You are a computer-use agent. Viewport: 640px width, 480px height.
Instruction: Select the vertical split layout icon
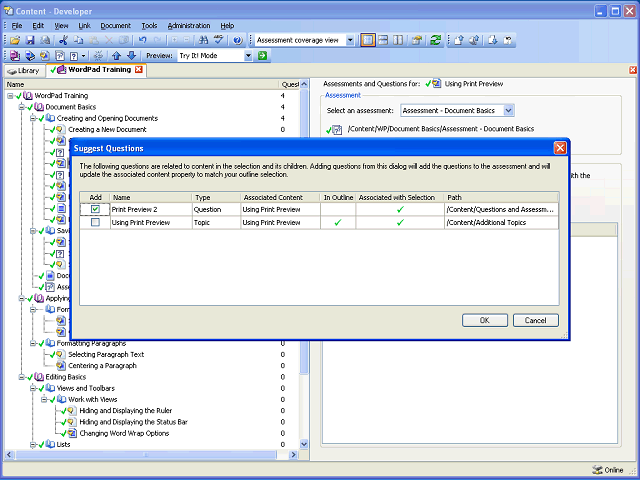pos(398,40)
